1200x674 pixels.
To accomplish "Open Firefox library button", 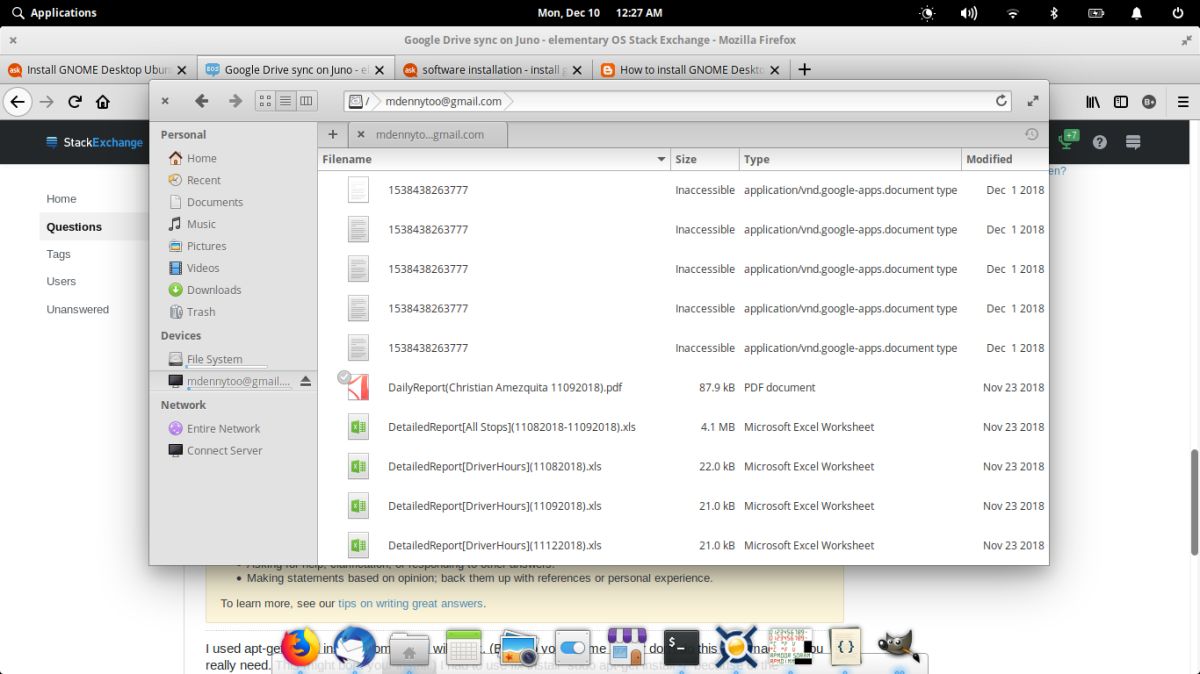I will [x=1093, y=101].
